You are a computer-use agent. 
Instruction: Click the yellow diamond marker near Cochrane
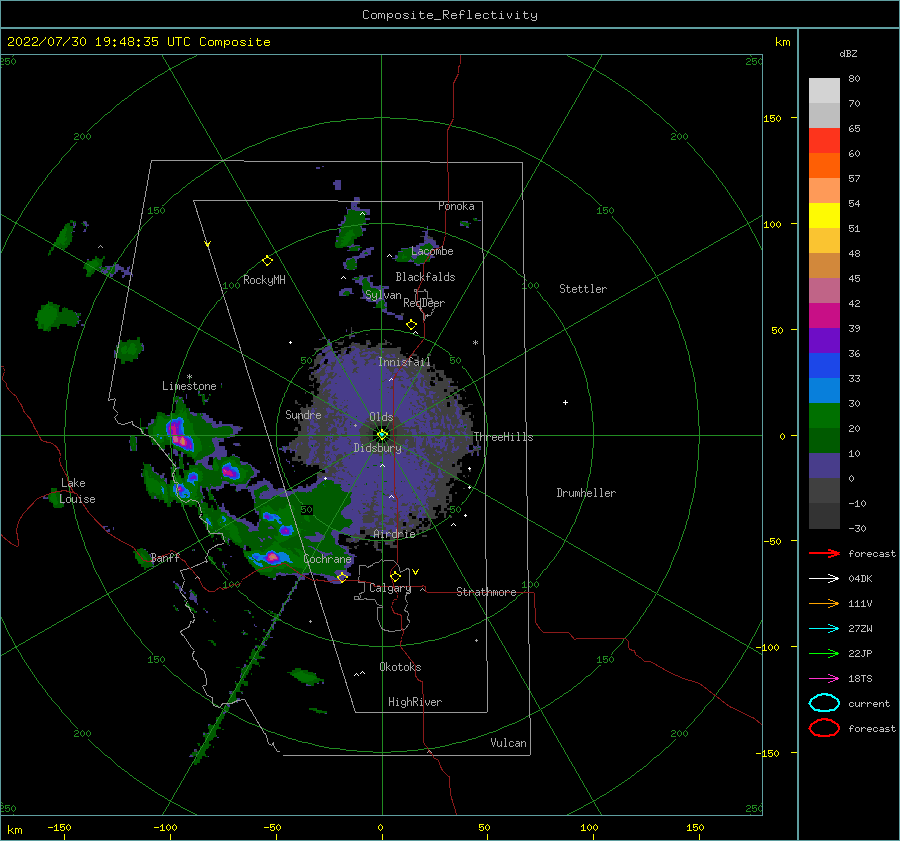342,577
